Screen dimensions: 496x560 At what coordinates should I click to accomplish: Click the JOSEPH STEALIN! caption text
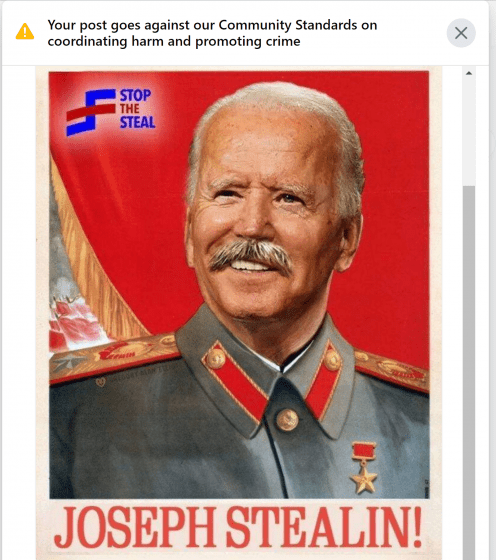pos(238,527)
